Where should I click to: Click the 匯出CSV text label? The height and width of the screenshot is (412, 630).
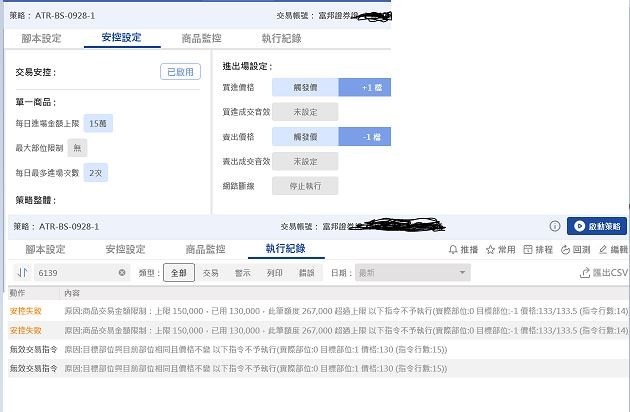click(x=610, y=273)
